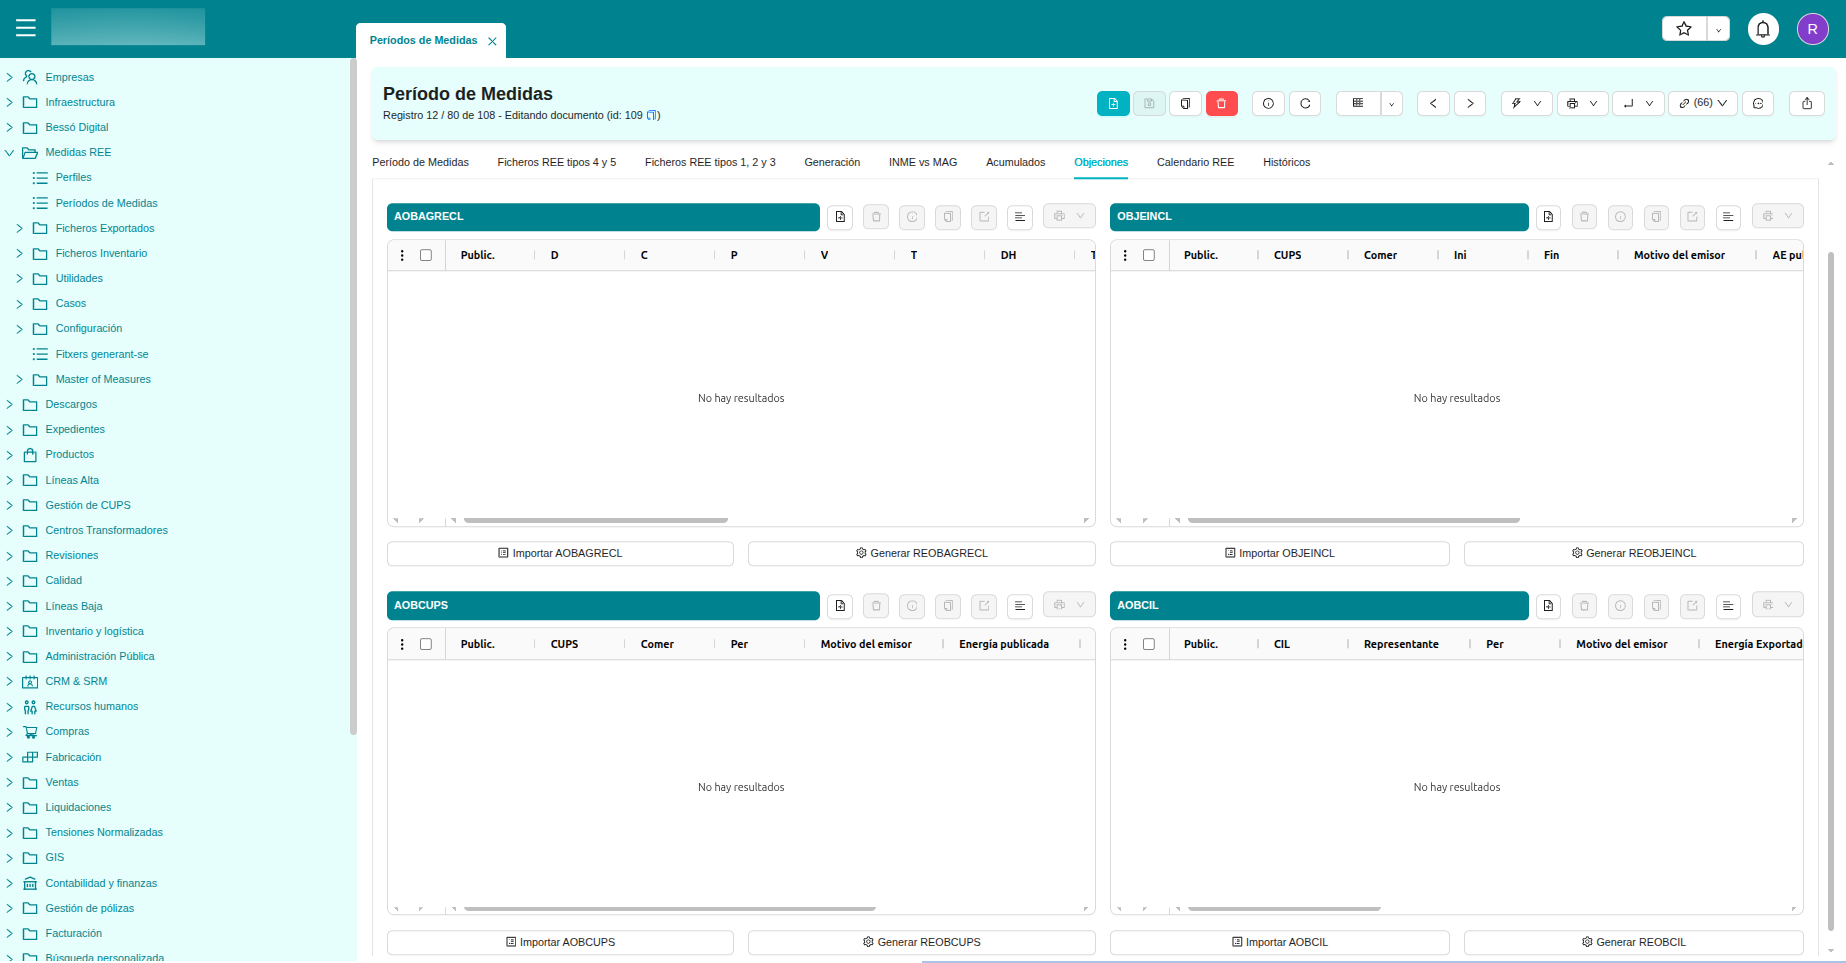
Task: Open the Calendario REE tab
Action: pyautogui.click(x=1195, y=162)
